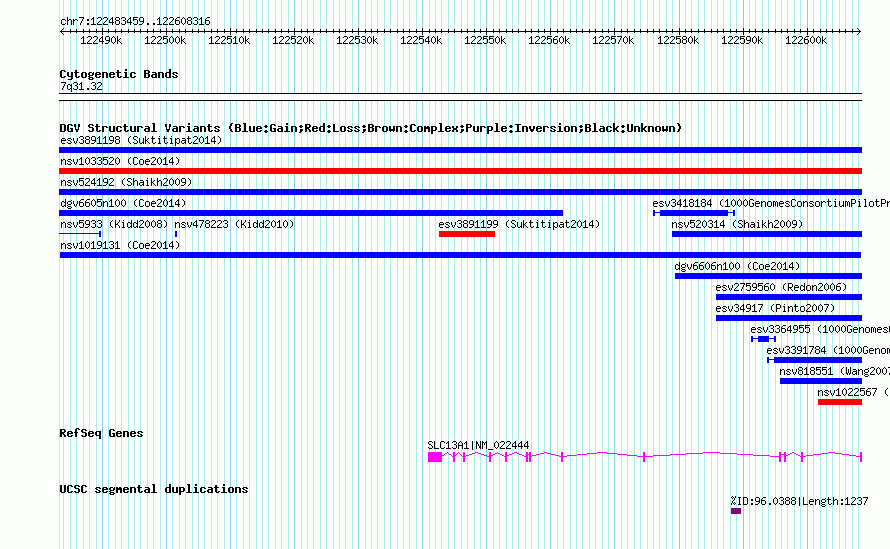
Task: Click the 122520k ruler tick label
Action: click(293, 40)
